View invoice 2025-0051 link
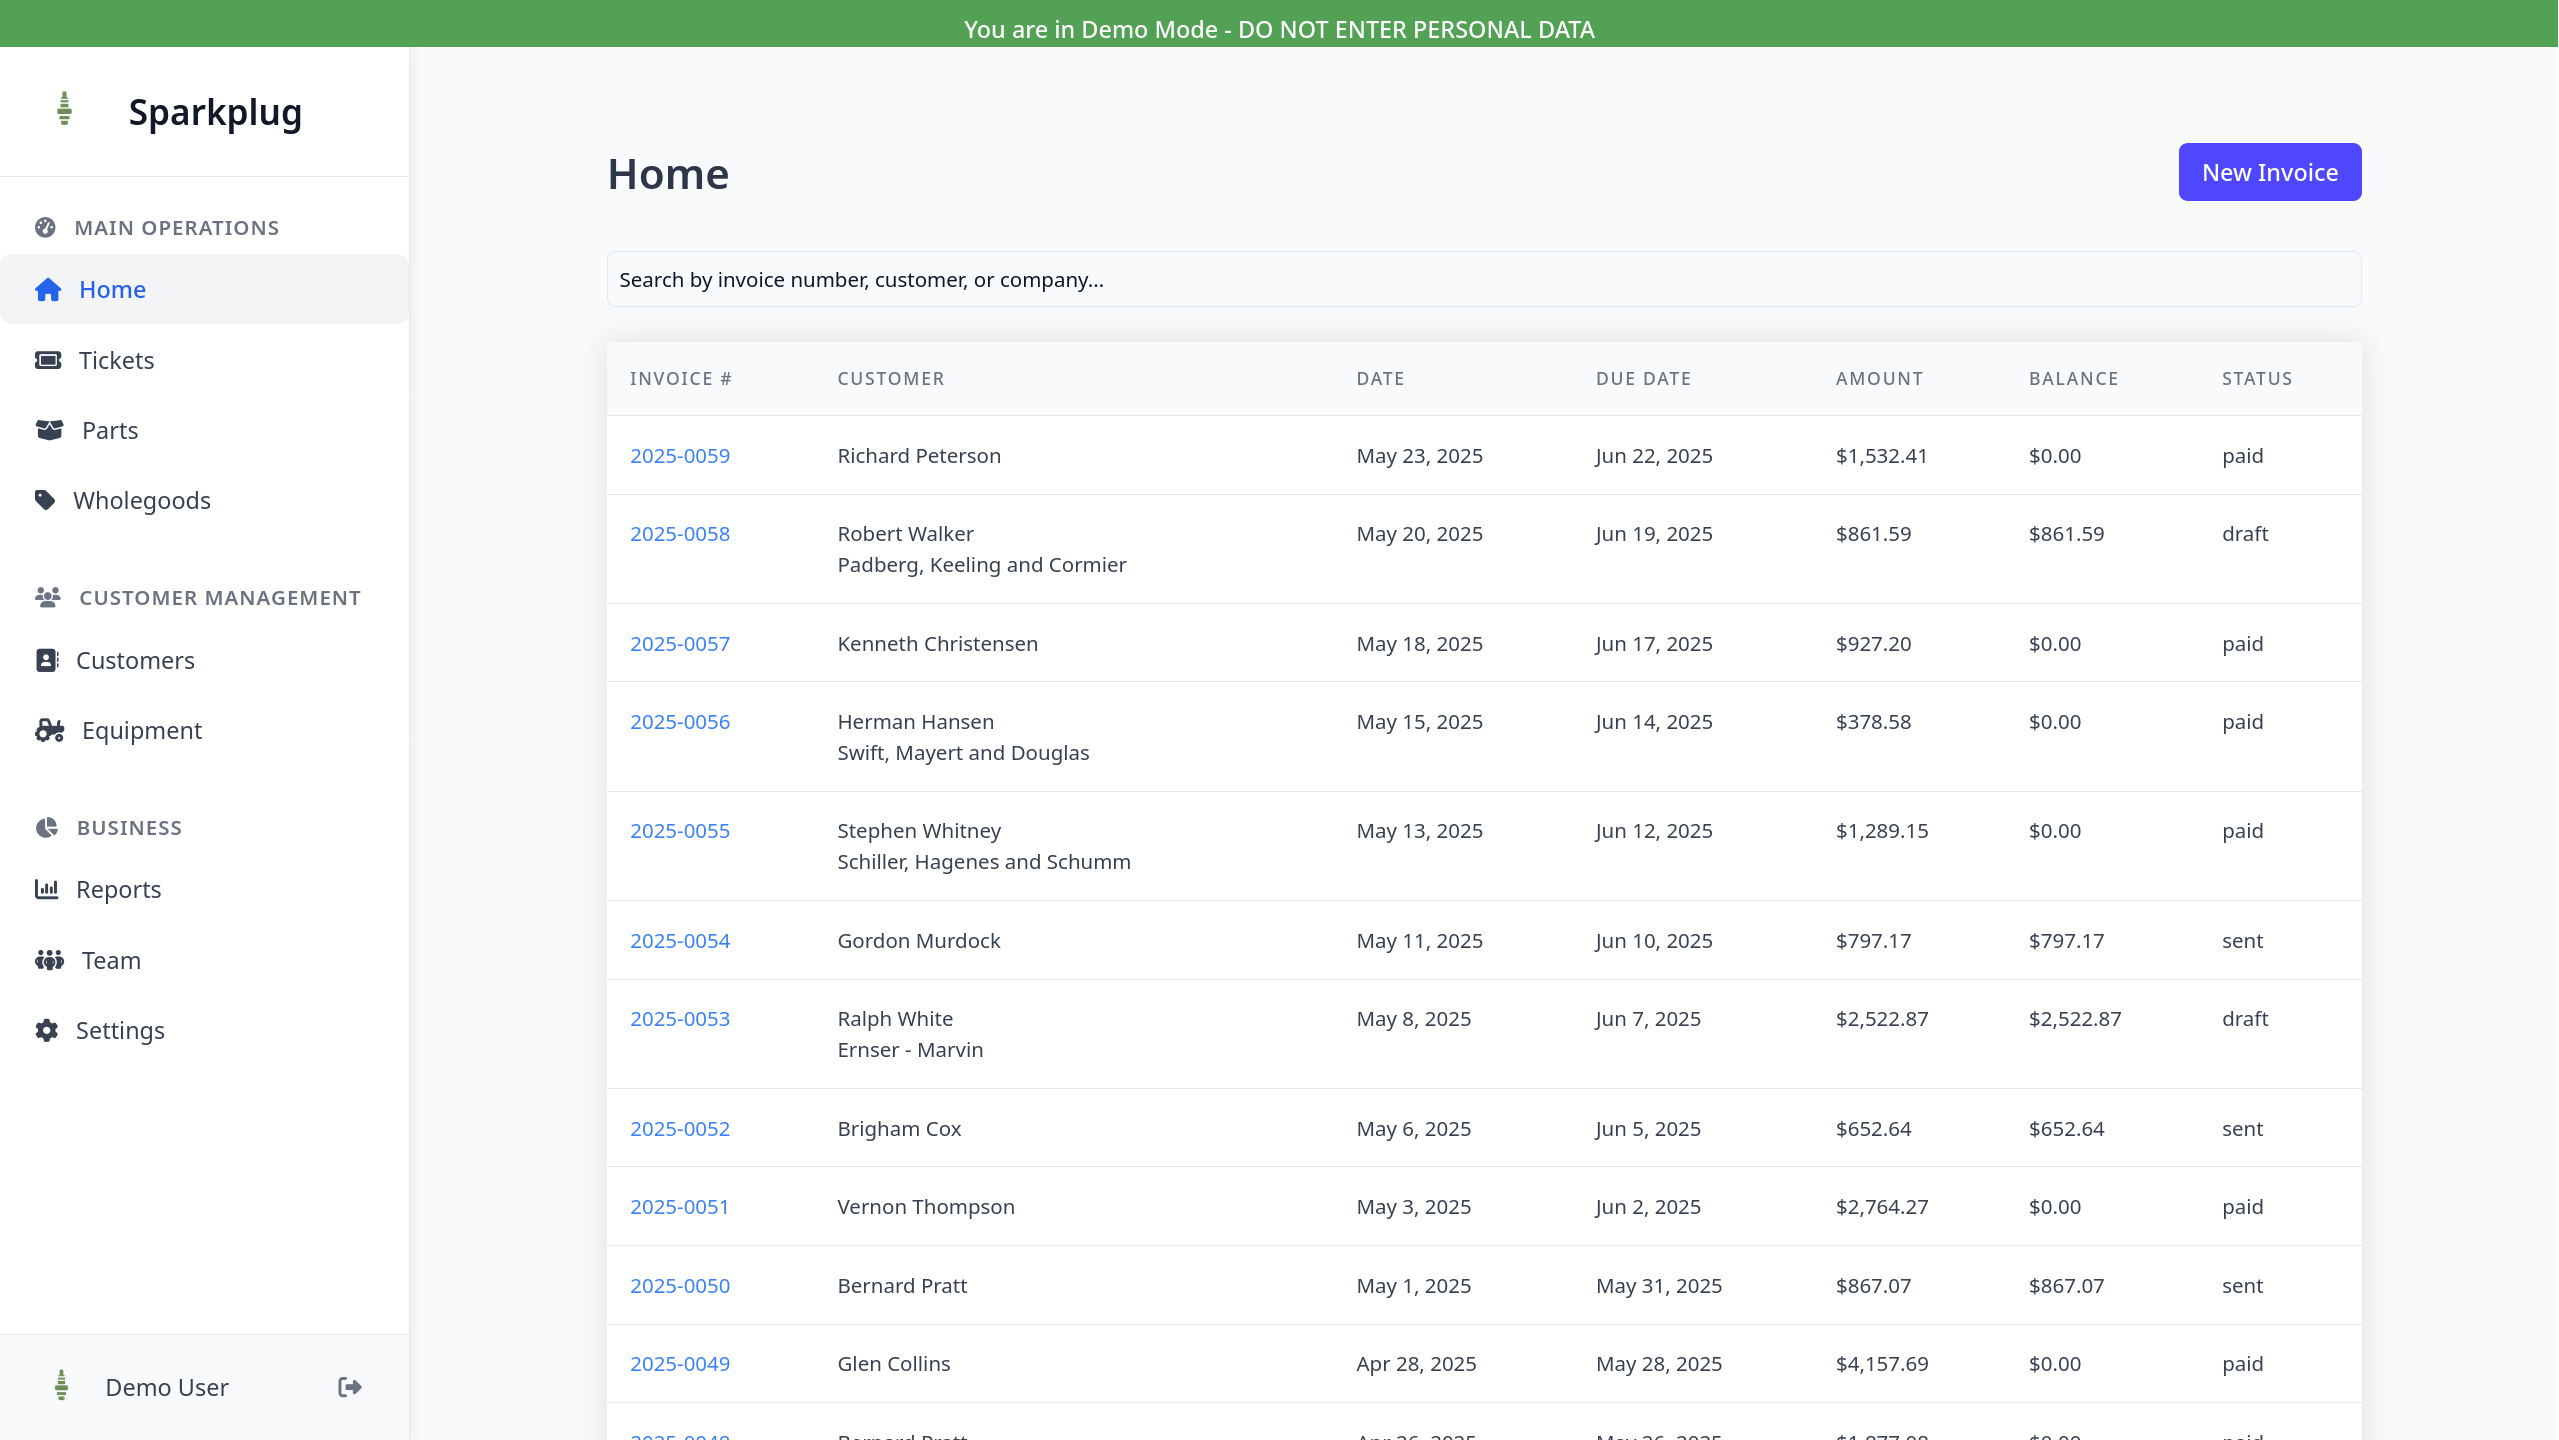This screenshot has height=1440, width=2559. coord(679,1206)
